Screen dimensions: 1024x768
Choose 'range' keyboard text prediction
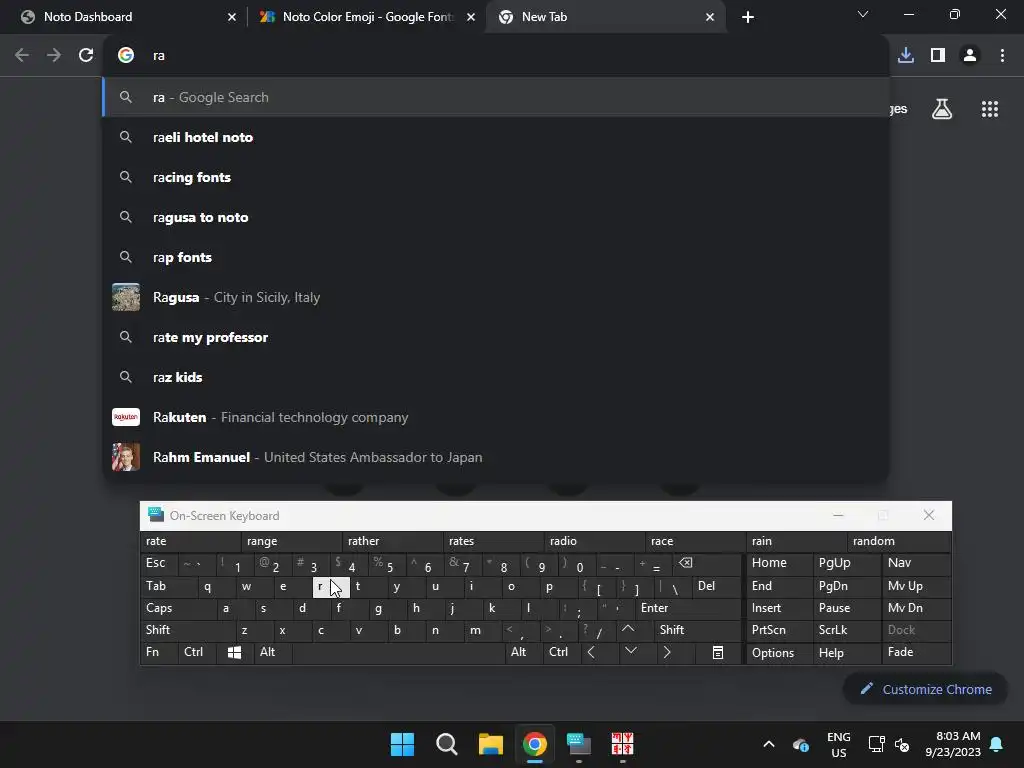(292, 541)
